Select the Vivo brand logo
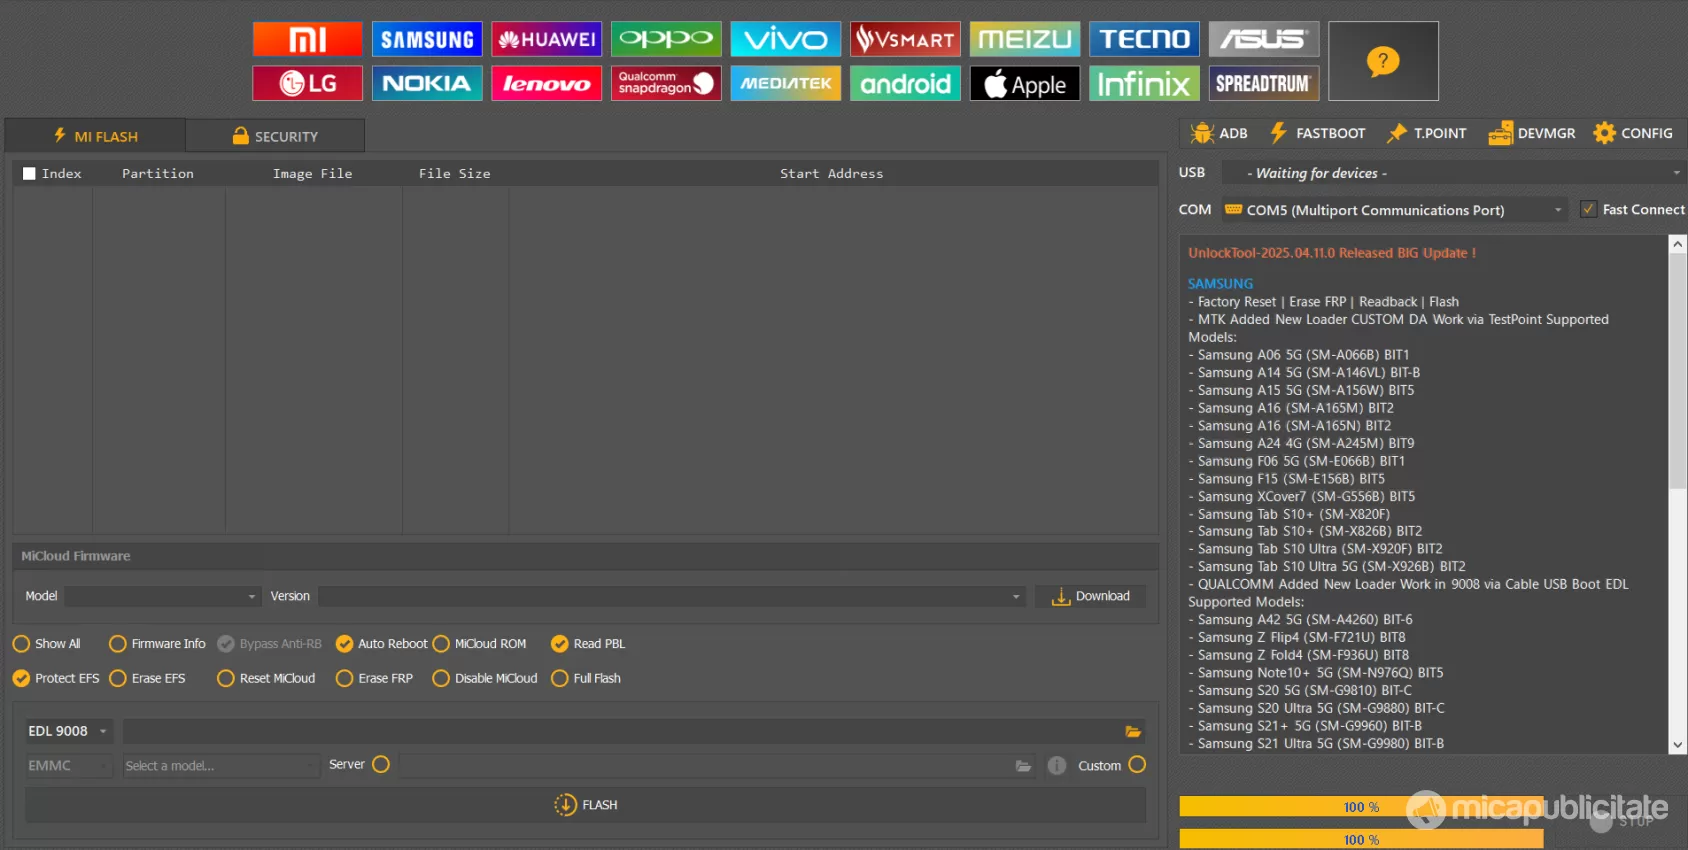This screenshot has width=1688, height=850. pyautogui.click(x=785, y=39)
